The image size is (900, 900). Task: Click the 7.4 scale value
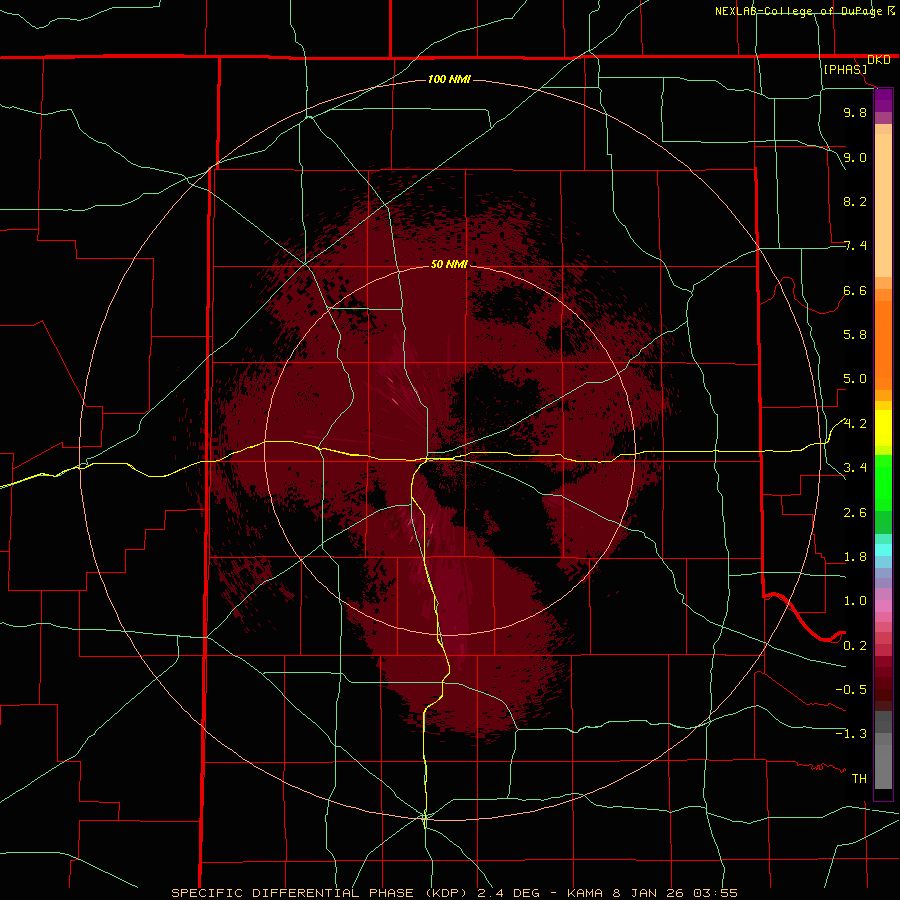pos(855,246)
